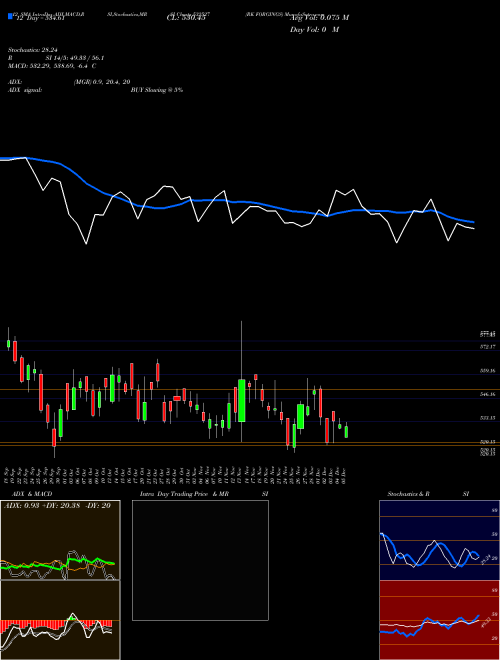
Task: Click the 'Stochastics & R SI' panel title
Action: 428,494
